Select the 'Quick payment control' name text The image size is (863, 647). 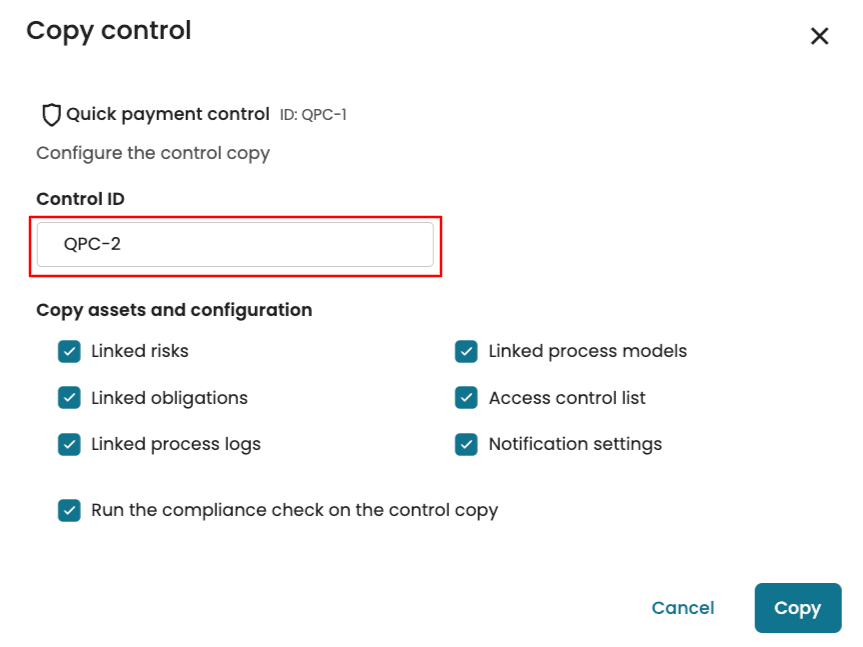pos(168,115)
